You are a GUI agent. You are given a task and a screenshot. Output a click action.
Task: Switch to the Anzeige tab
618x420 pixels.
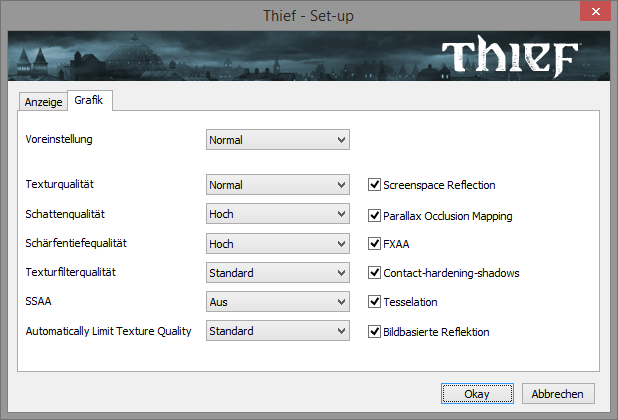coord(43,102)
